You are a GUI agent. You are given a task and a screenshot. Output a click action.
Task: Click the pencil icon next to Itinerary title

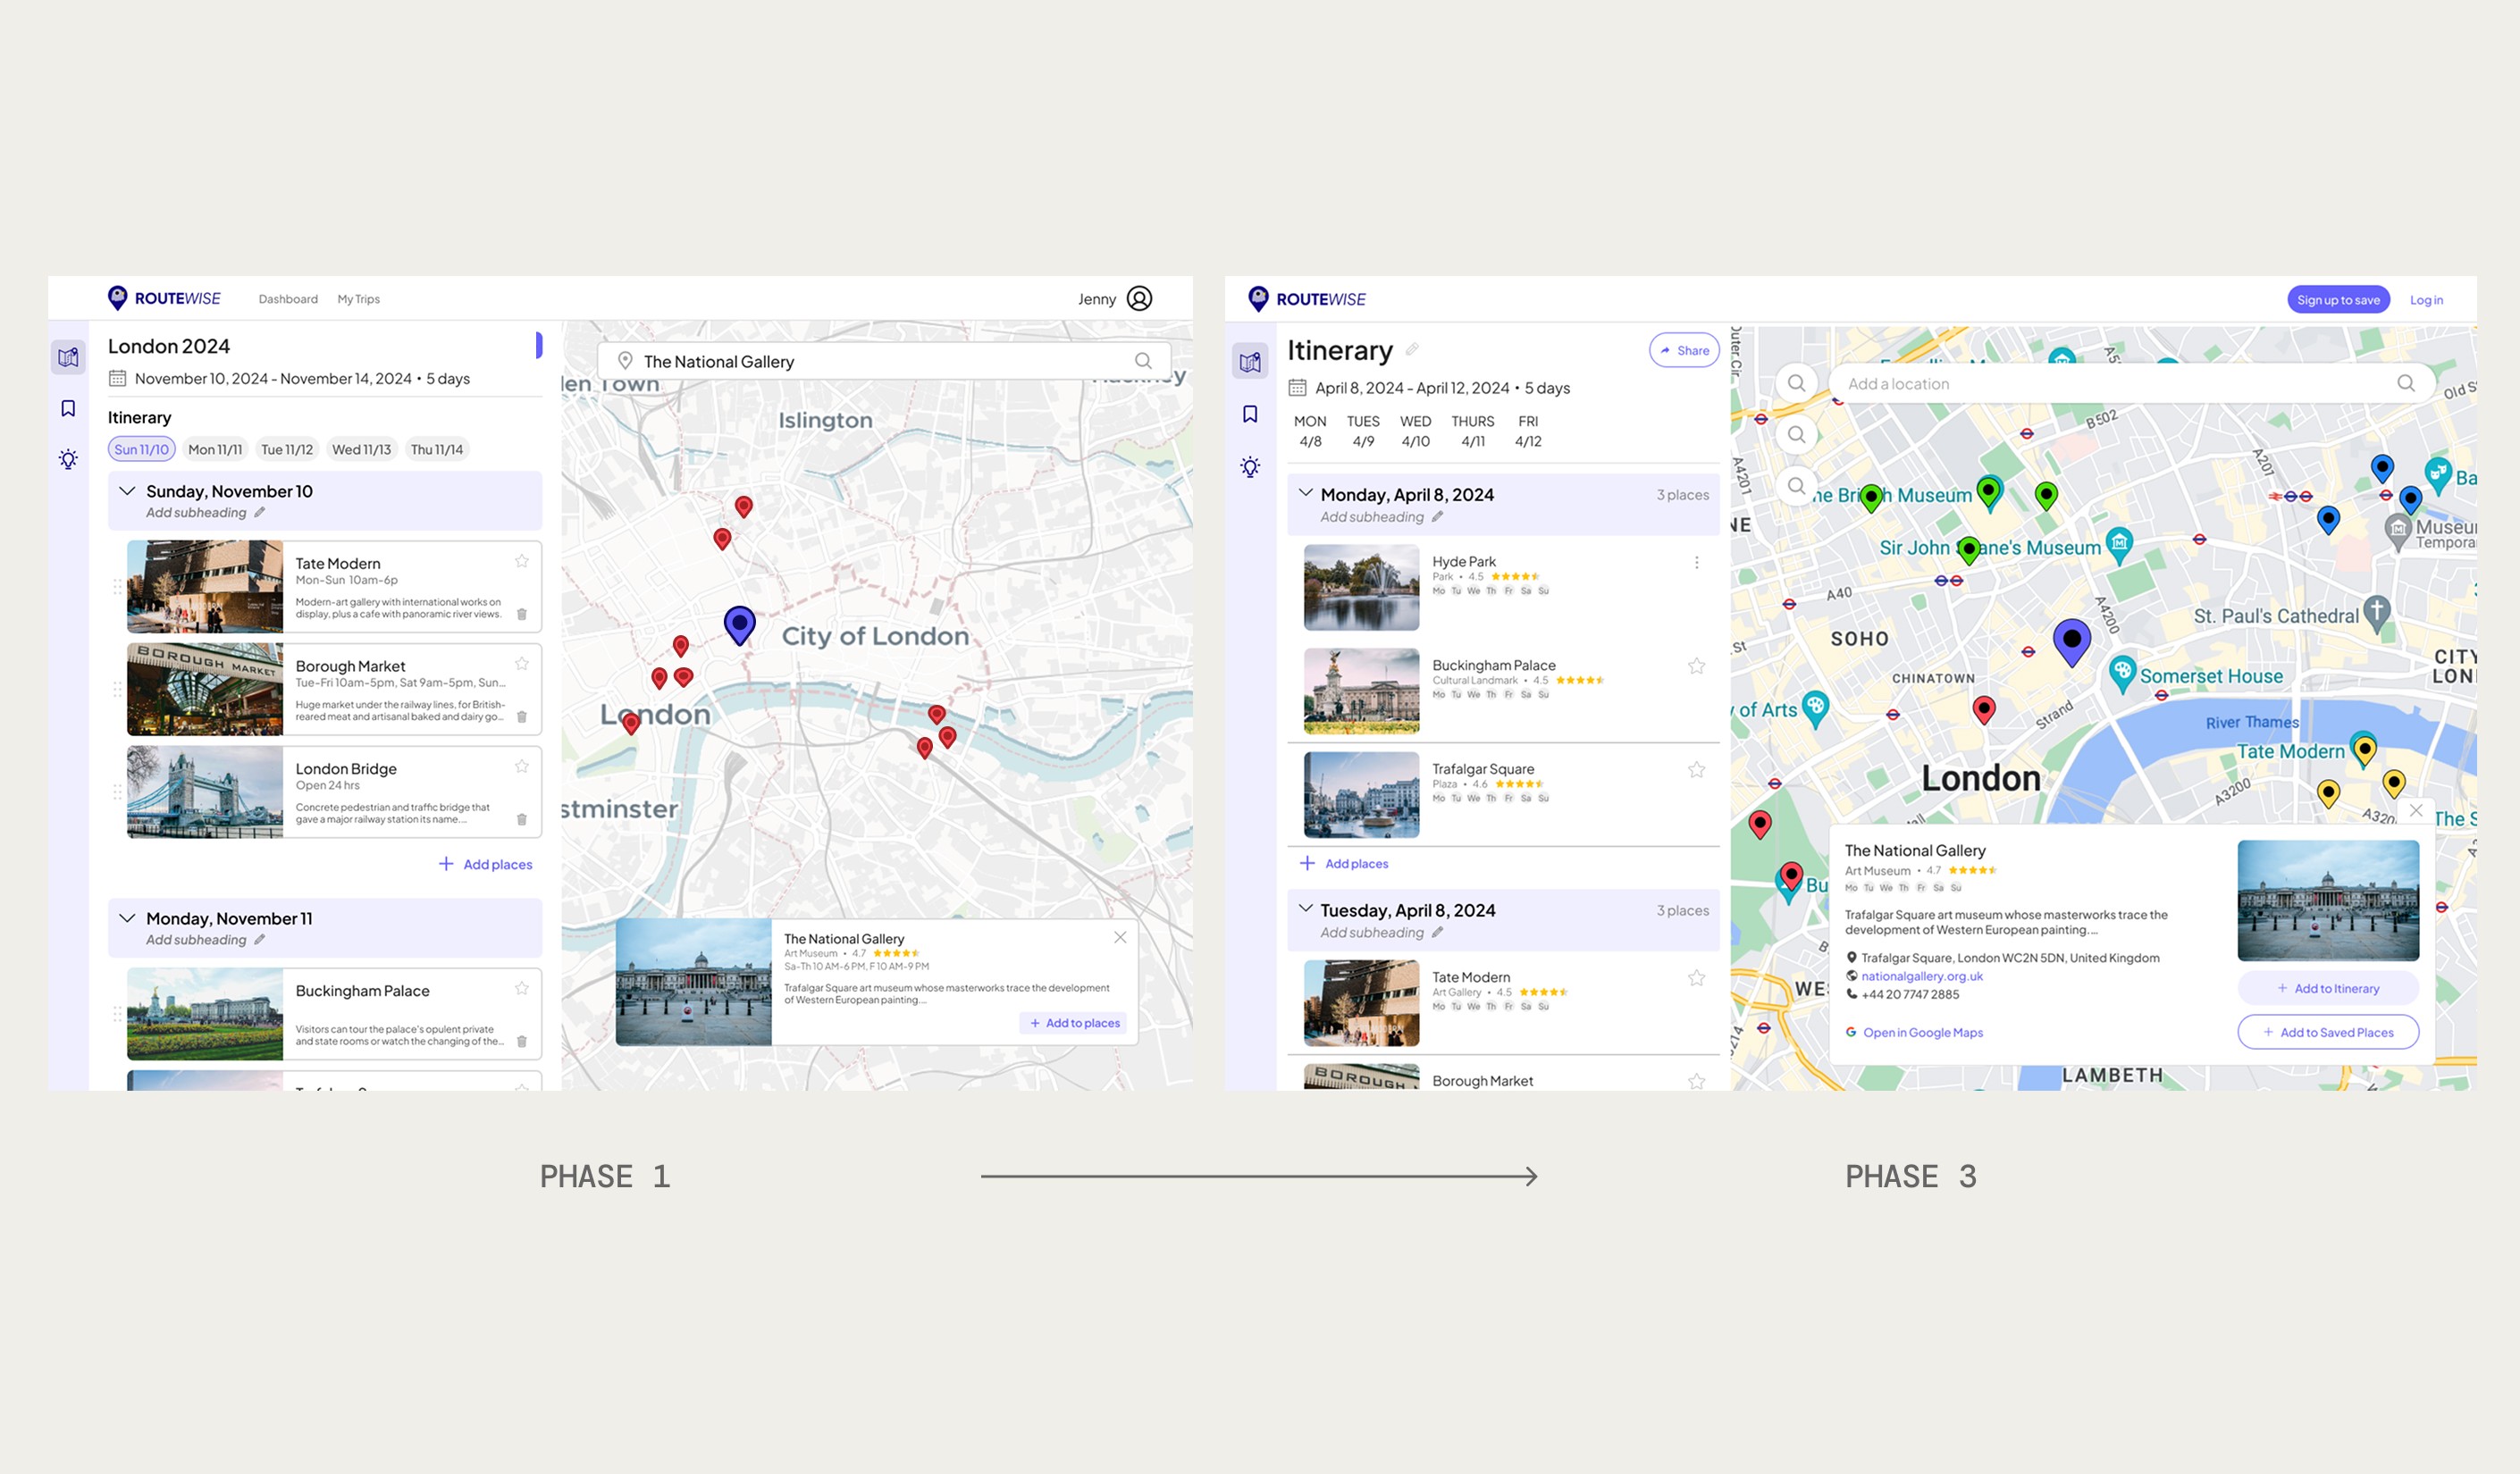coord(1412,349)
